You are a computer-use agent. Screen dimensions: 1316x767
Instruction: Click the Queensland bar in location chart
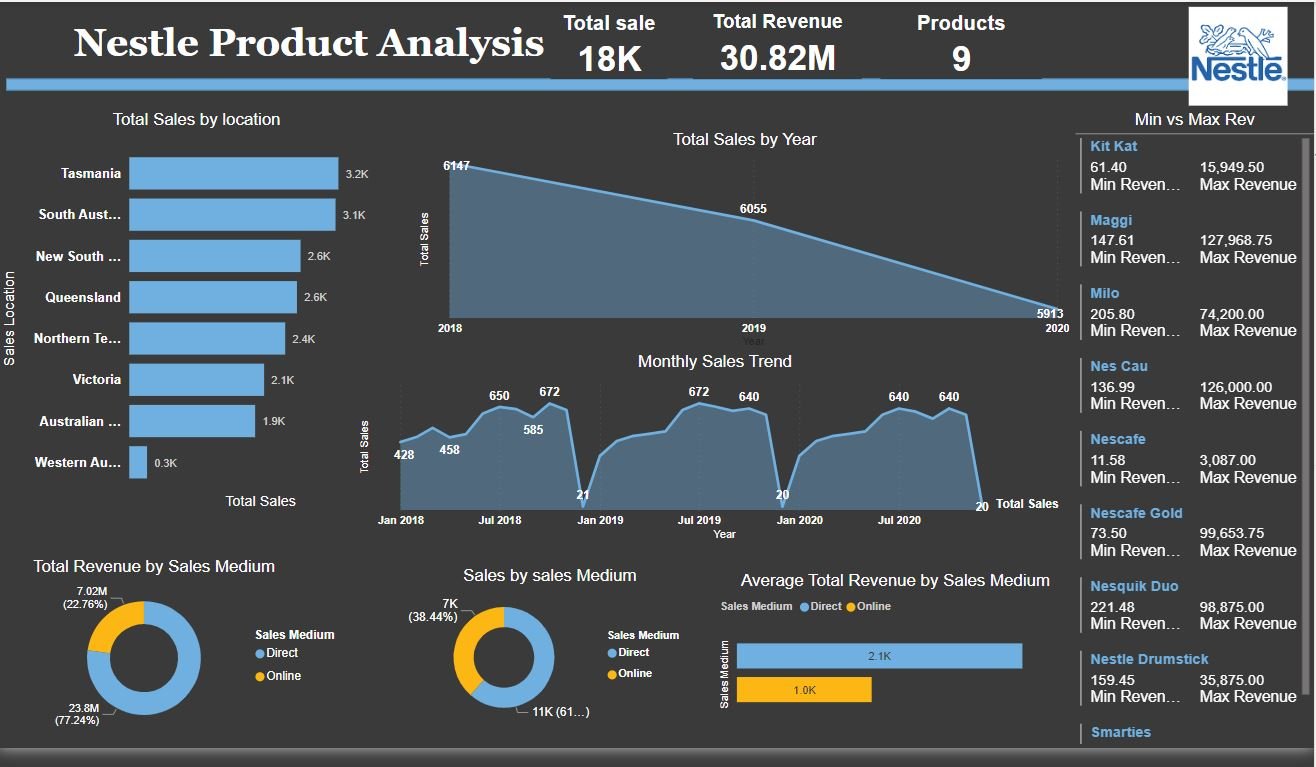tap(212, 297)
